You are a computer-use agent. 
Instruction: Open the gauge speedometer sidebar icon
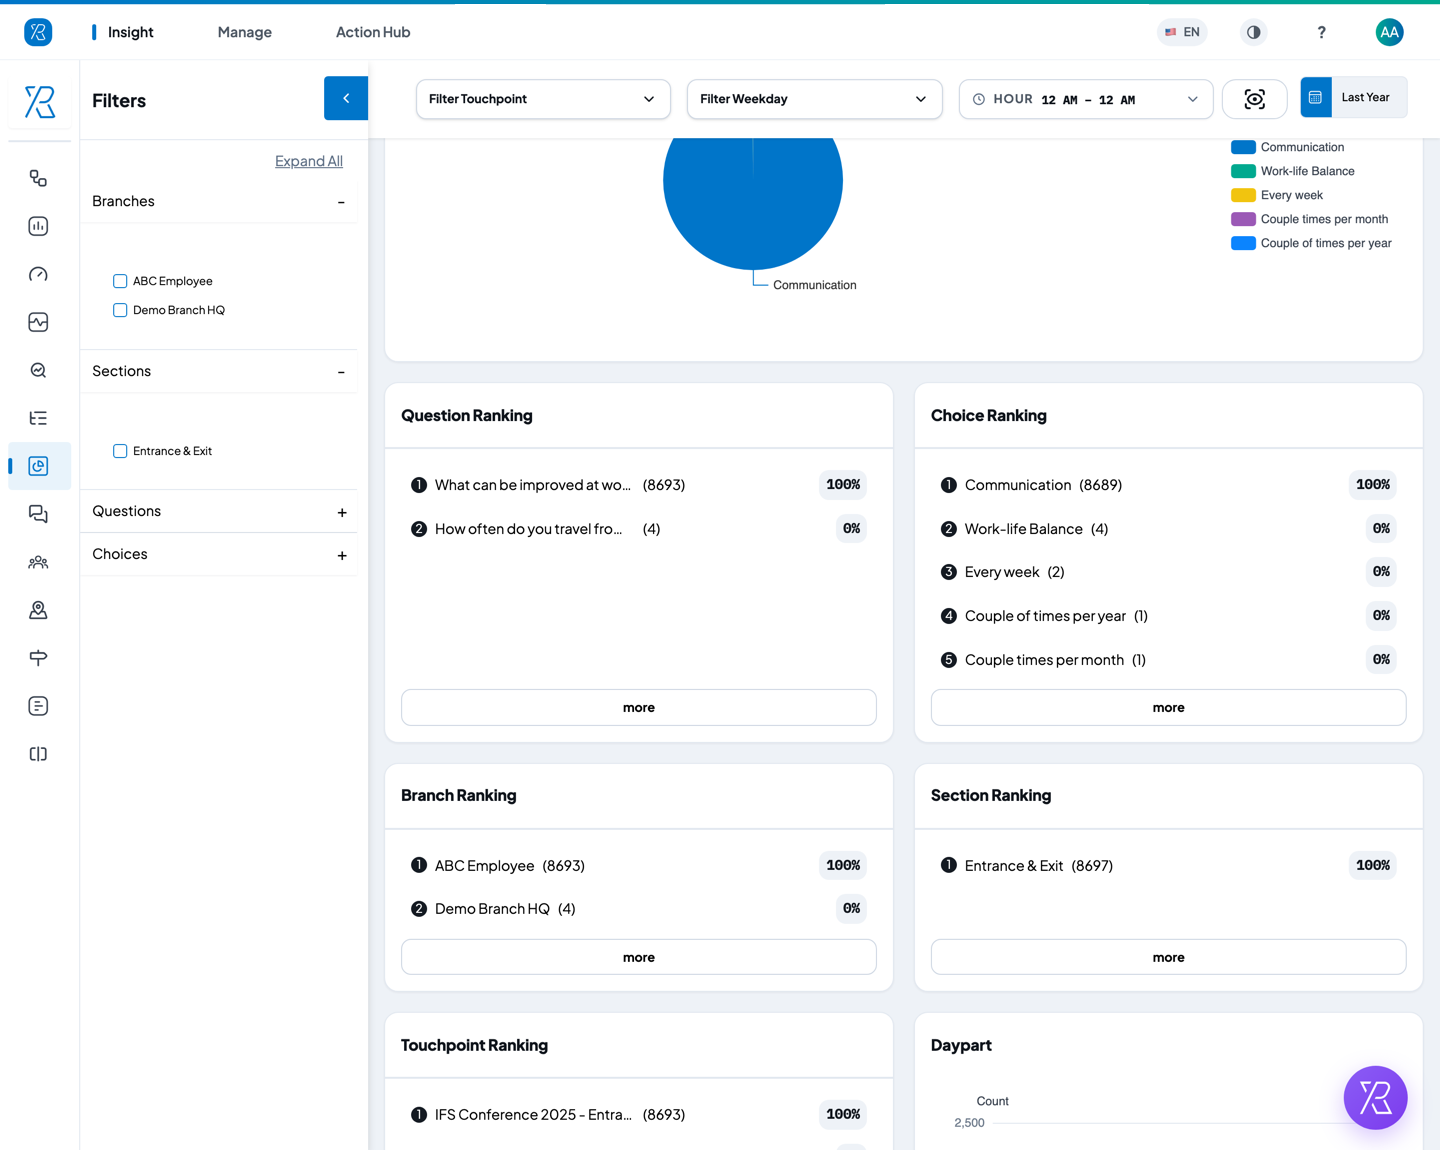coord(38,274)
